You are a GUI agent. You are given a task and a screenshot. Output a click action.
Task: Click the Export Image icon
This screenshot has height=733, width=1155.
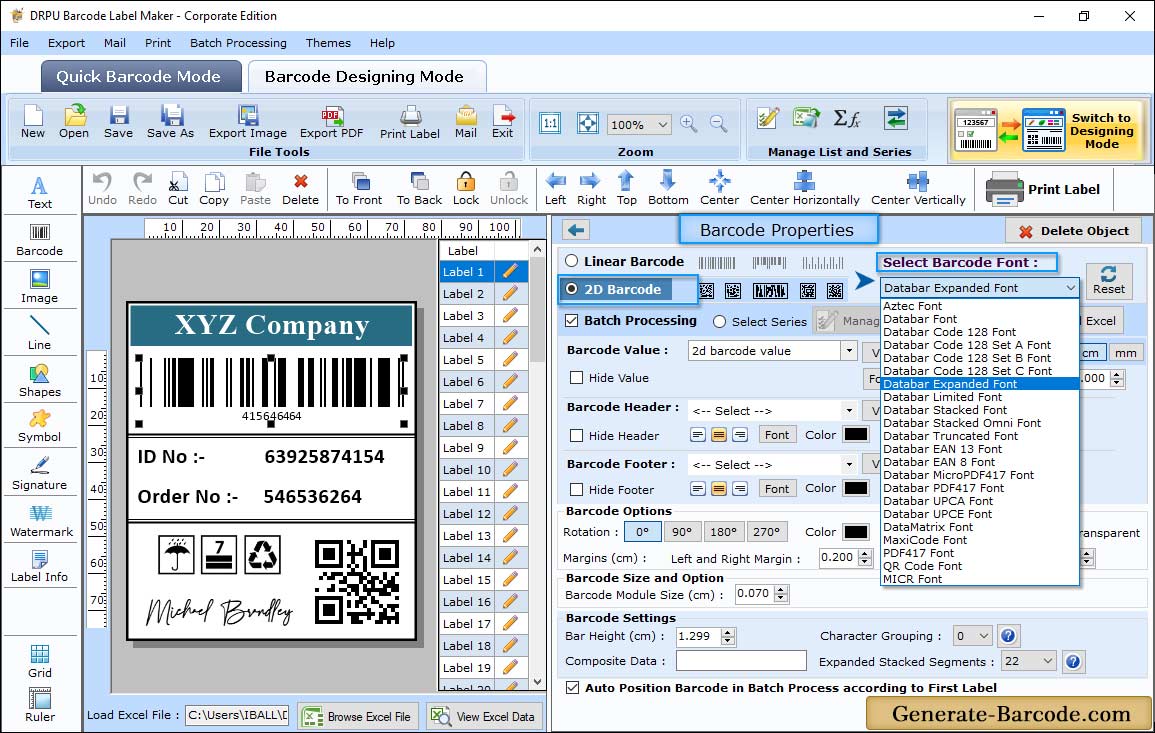click(x=248, y=122)
